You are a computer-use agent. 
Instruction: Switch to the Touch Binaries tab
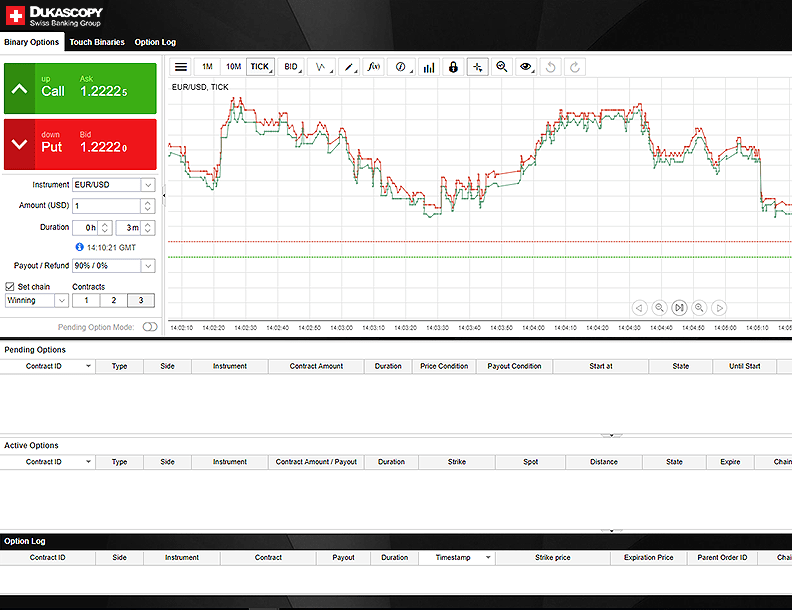[97, 42]
